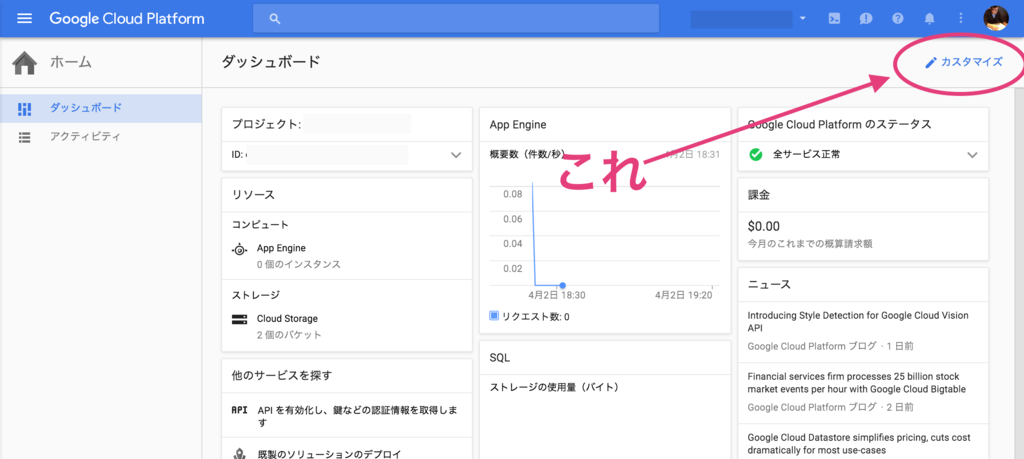Open the user account avatar
1024x459 pixels.
(x=996, y=18)
